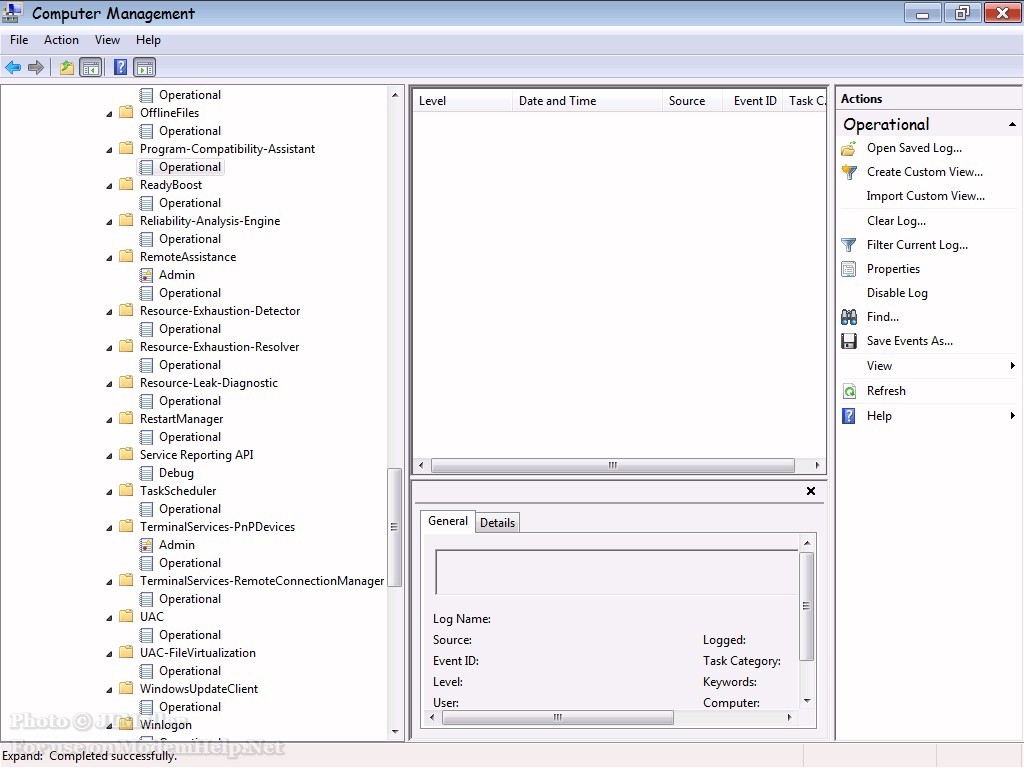
Task: Click the green Refresh icon in Actions
Action: pyautogui.click(x=849, y=391)
